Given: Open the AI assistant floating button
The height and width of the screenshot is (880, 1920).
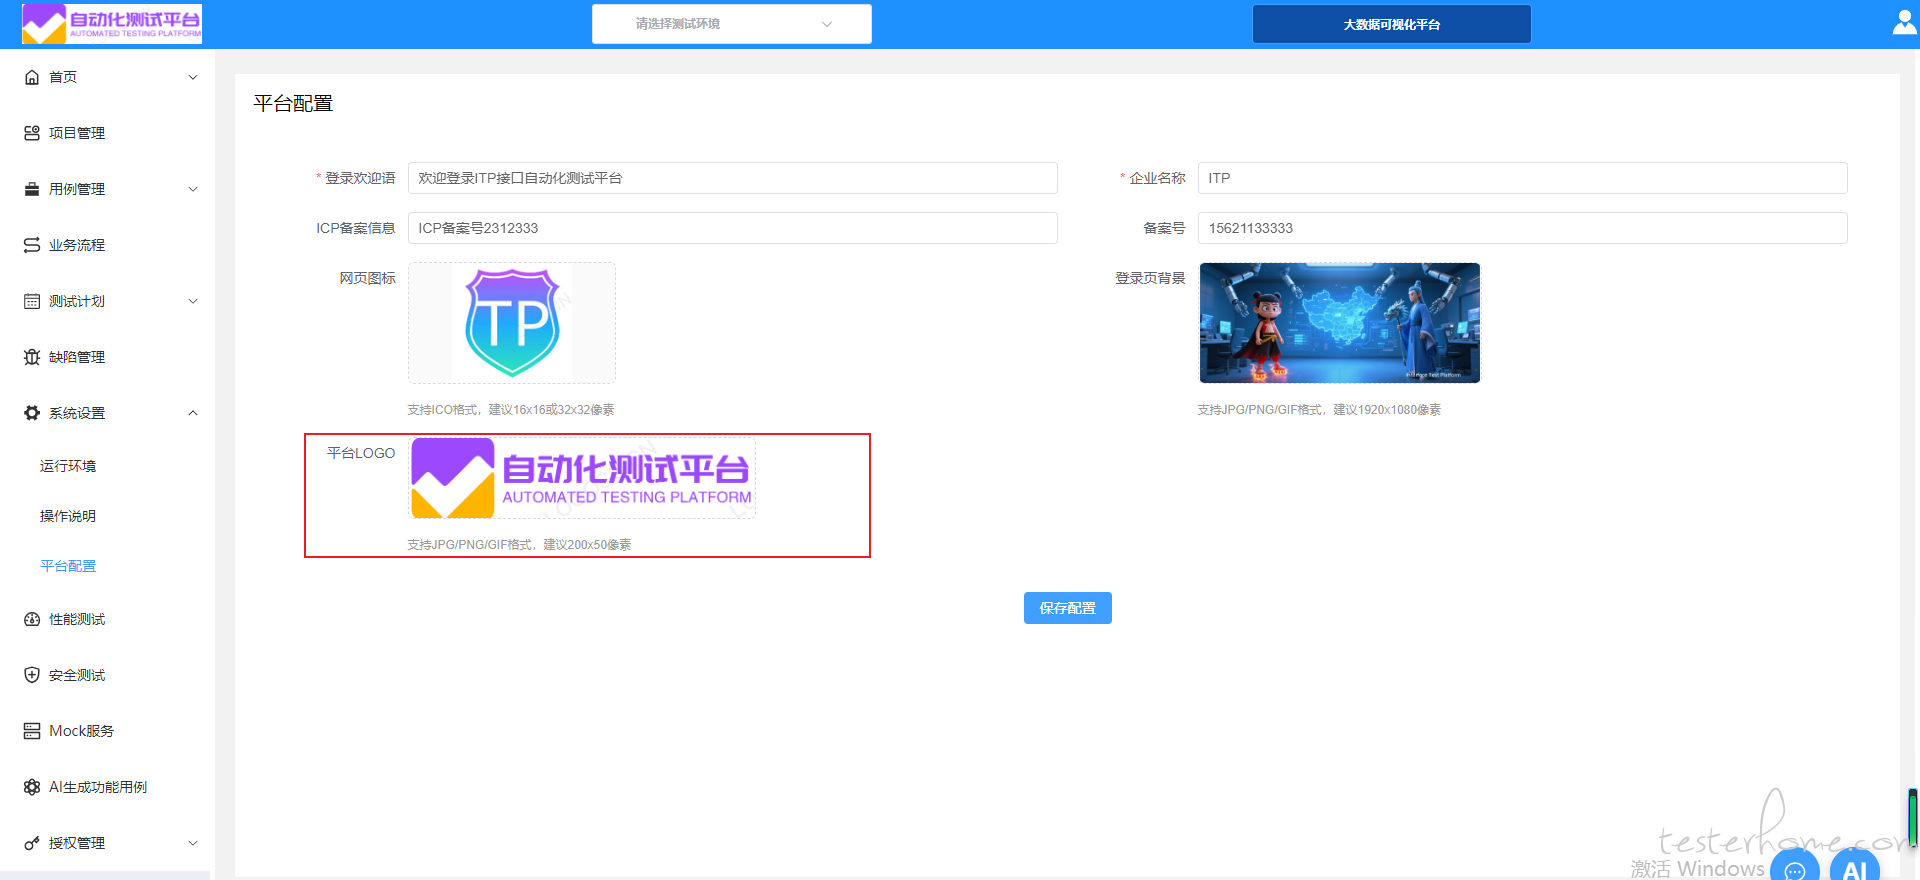Looking at the screenshot, I should pyautogui.click(x=1854, y=866).
